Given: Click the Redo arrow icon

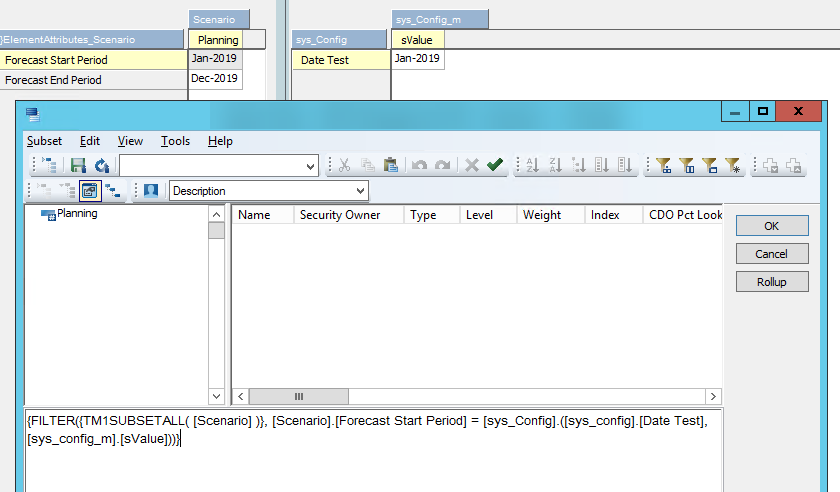Looking at the screenshot, I should coord(442,165).
